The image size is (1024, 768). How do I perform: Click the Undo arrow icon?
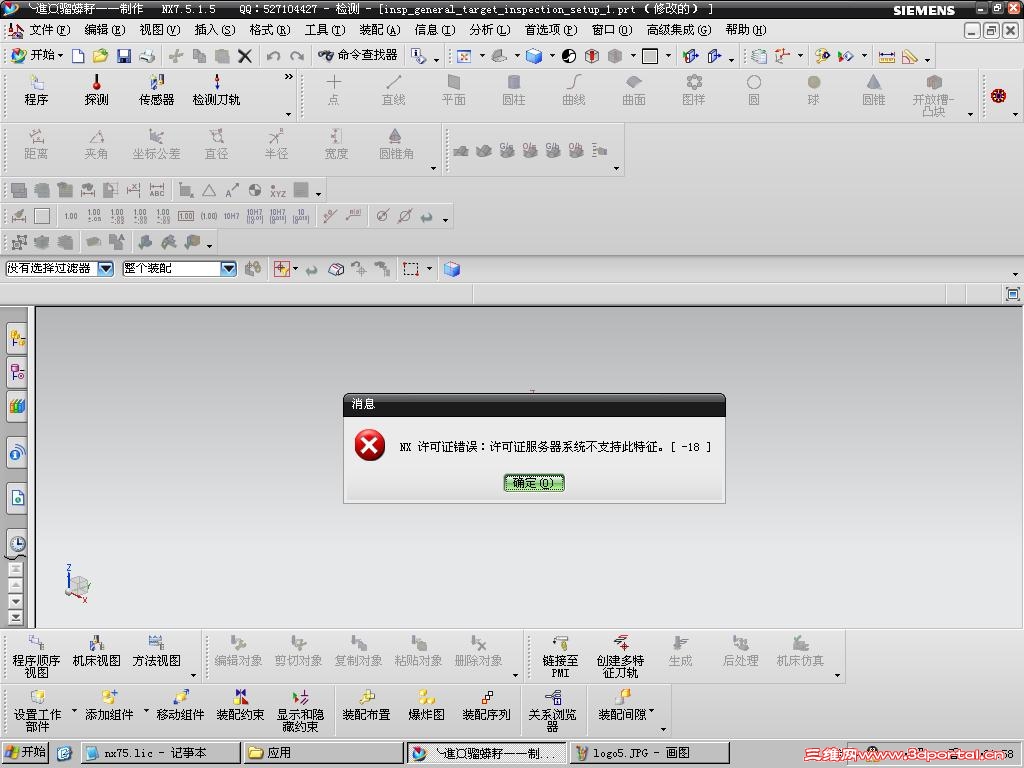[x=273, y=56]
